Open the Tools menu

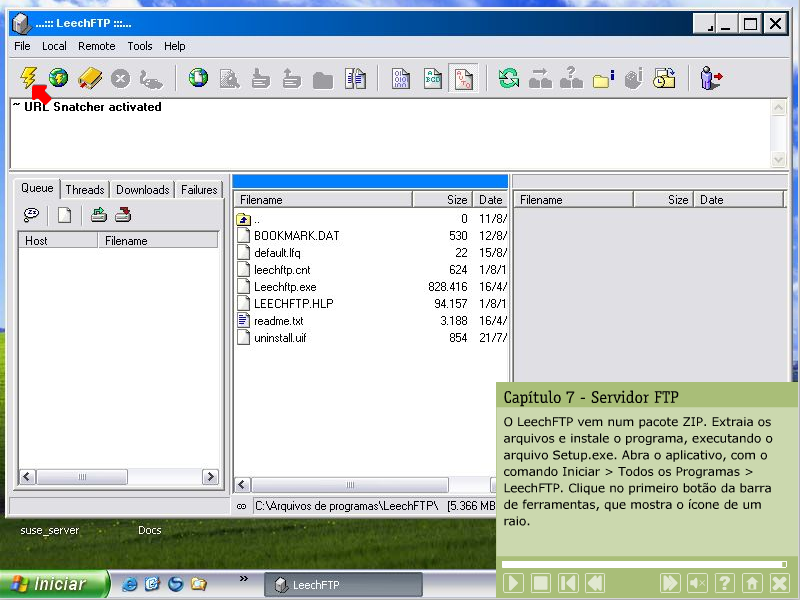pos(140,46)
